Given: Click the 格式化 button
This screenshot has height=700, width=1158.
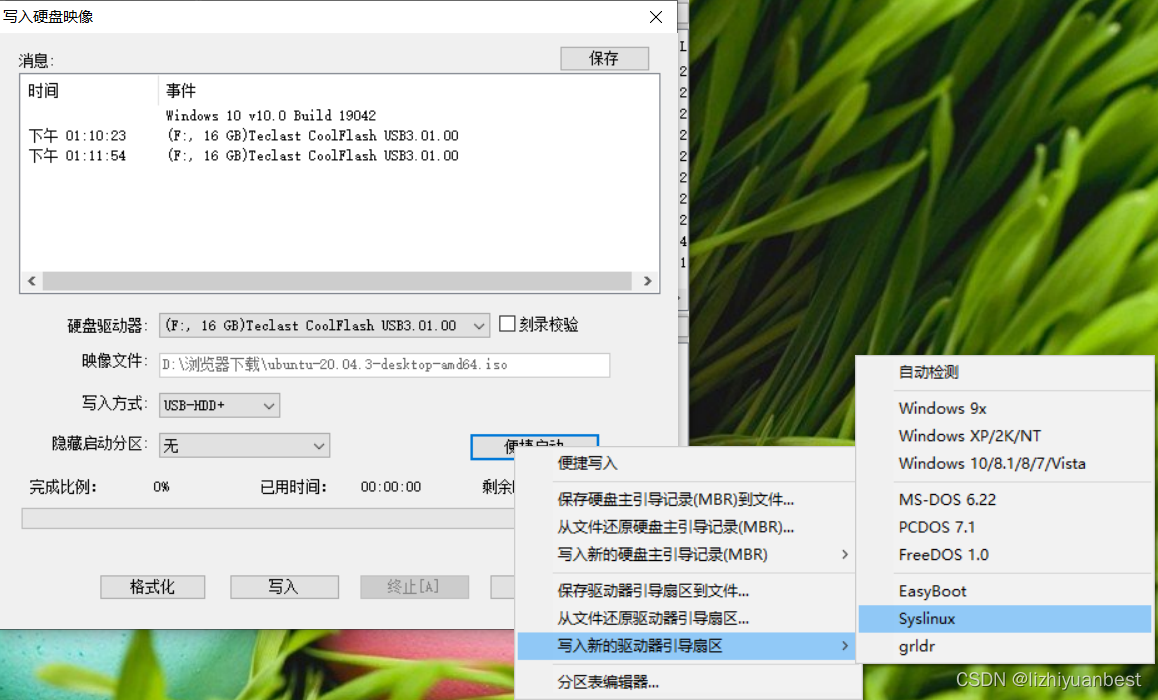Looking at the screenshot, I should [x=153, y=587].
